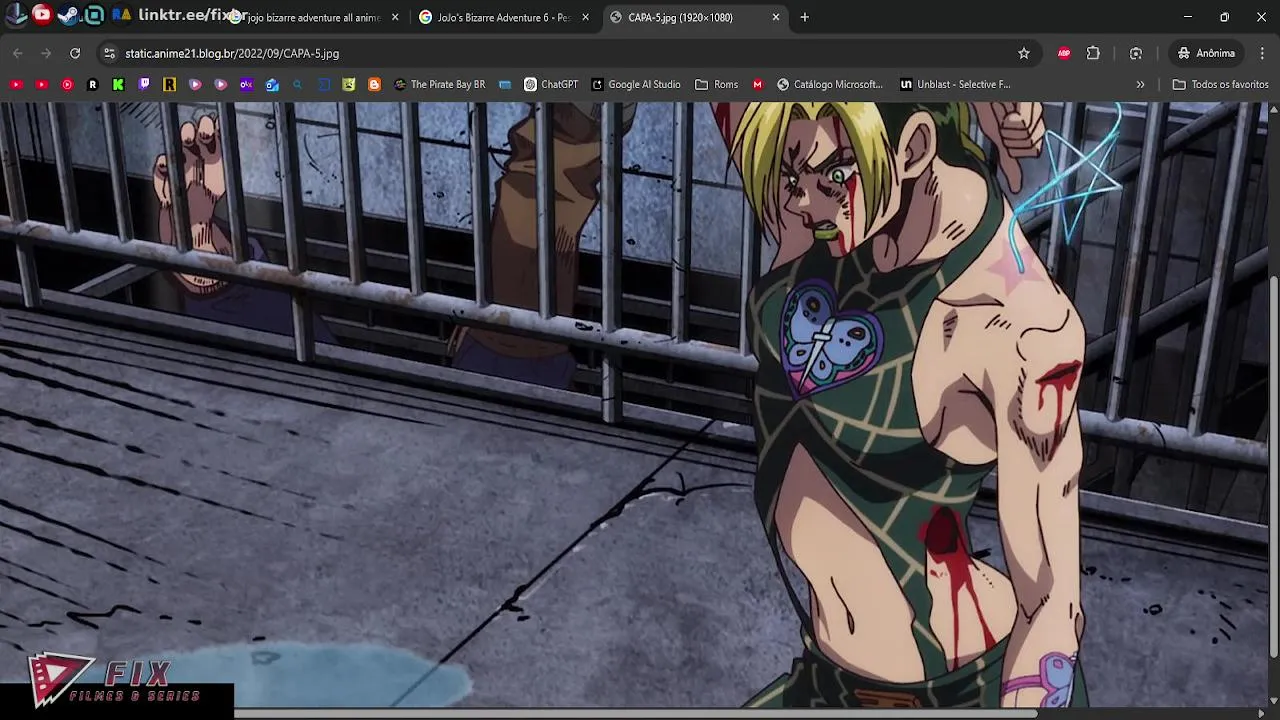Click the CAPA-5 anime image
This screenshot has width=1280, height=720.
pyautogui.click(x=634, y=405)
